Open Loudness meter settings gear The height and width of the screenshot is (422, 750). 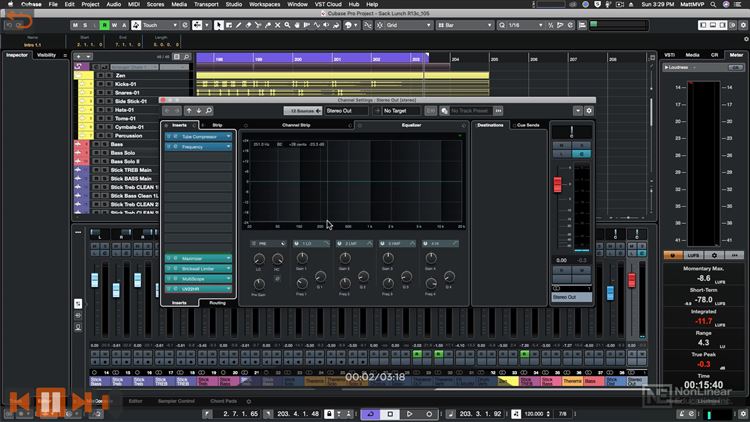tap(714, 255)
